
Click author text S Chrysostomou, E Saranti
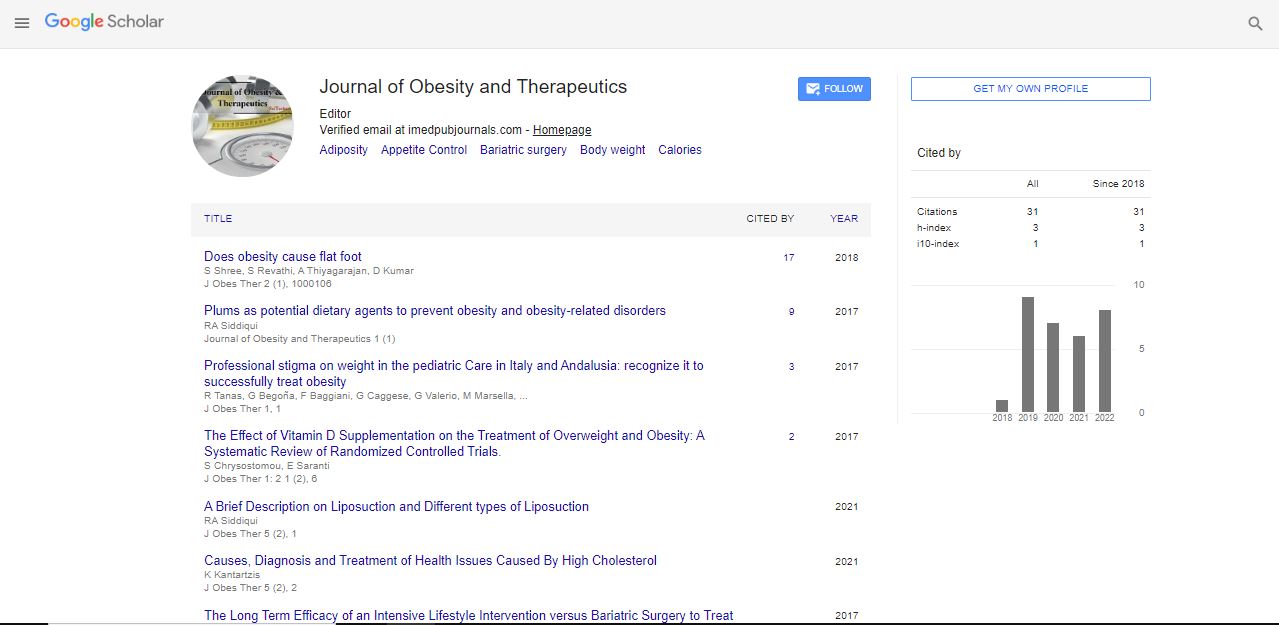click(267, 466)
